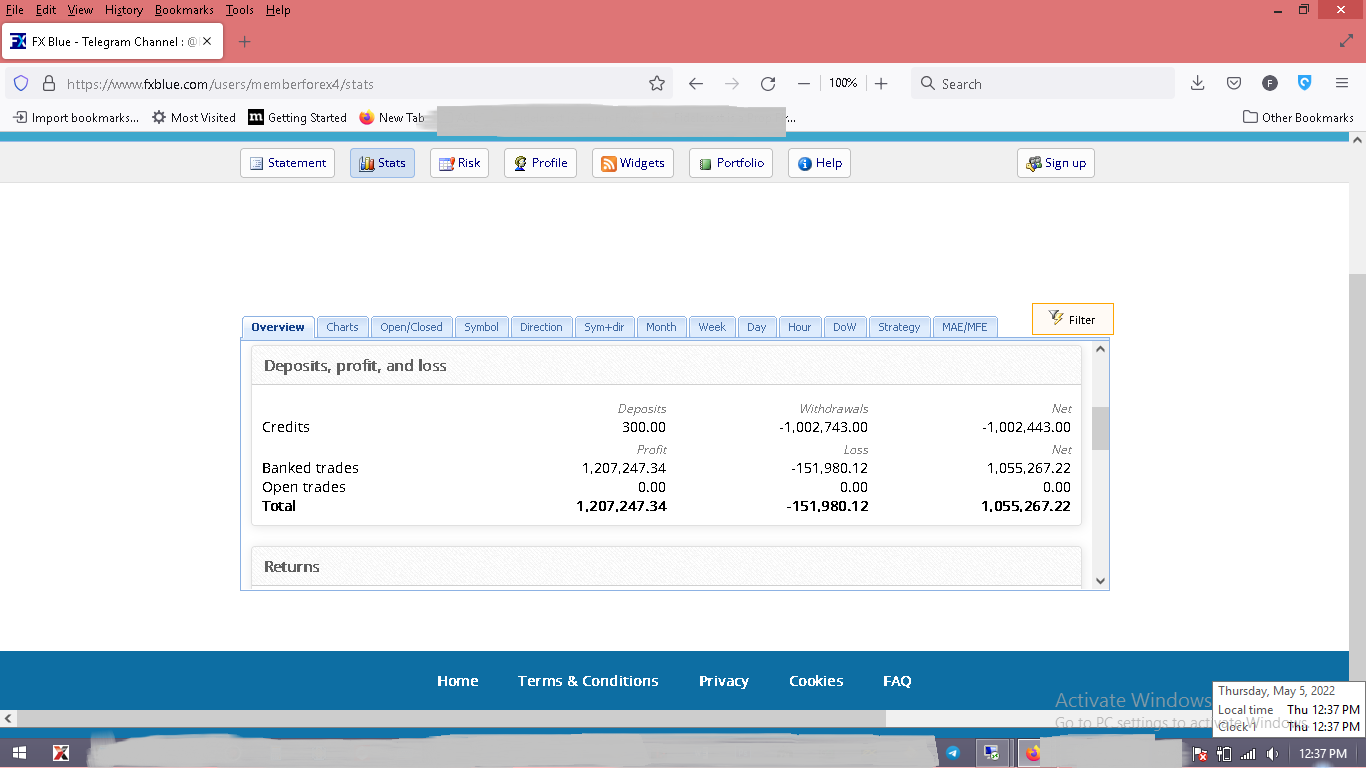Select the MAE/MFE tab
The image size is (1366, 768).
pos(964,327)
